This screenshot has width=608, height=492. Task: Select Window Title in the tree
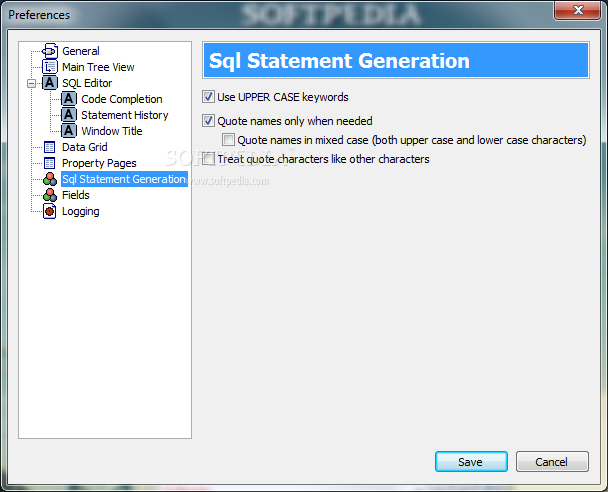(x=112, y=131)
